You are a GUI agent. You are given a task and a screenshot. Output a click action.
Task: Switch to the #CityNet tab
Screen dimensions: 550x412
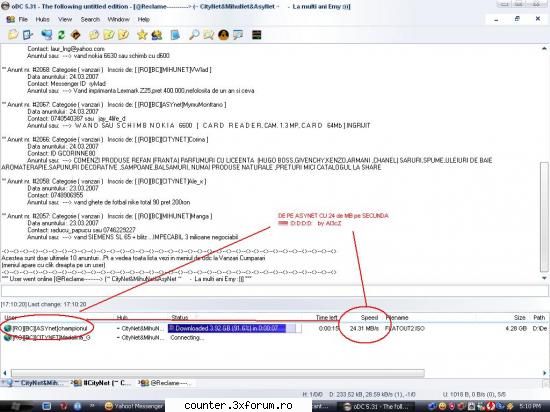click(103, 383)
